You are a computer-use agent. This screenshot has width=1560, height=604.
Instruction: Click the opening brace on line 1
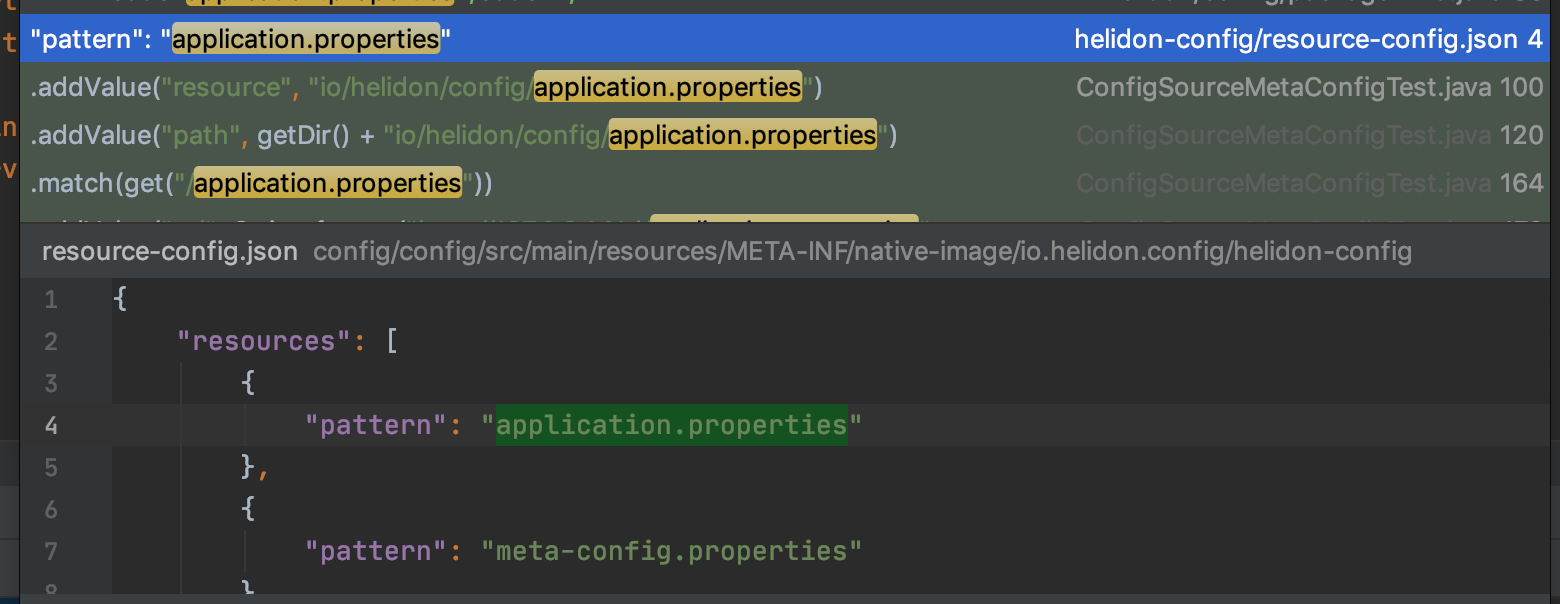click(x=119, y=298)
